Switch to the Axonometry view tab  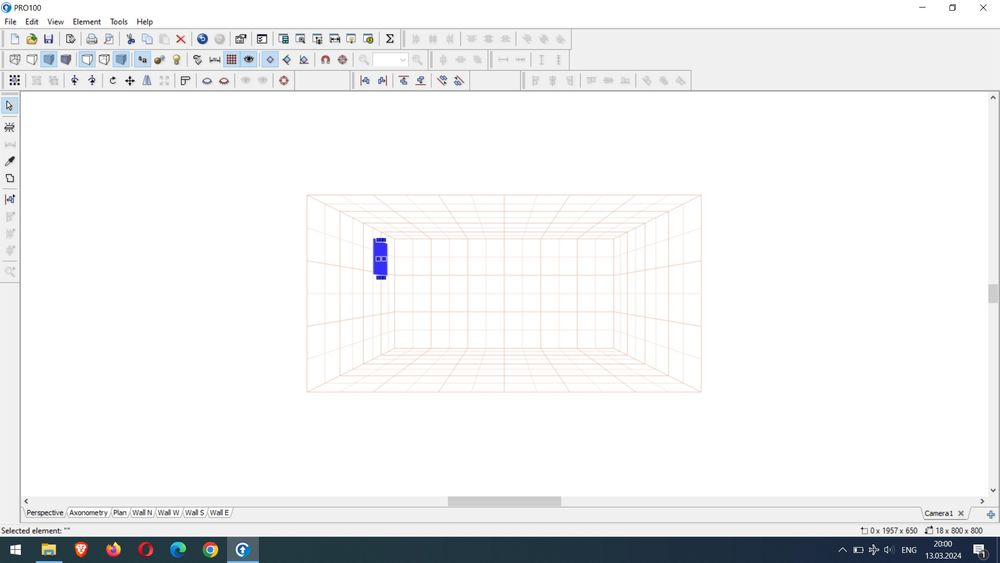[88, 513]
